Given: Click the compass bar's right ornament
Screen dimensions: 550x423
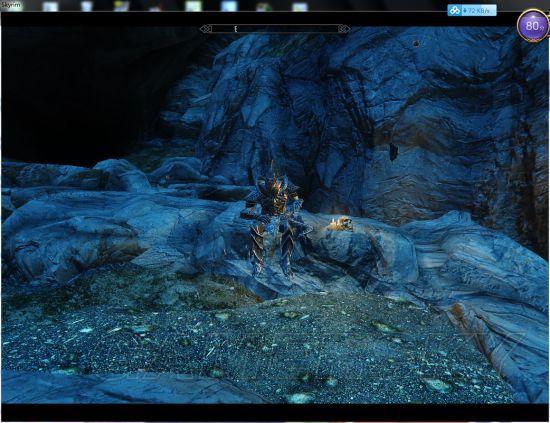Looking at the screenshot, I should 344,29.
